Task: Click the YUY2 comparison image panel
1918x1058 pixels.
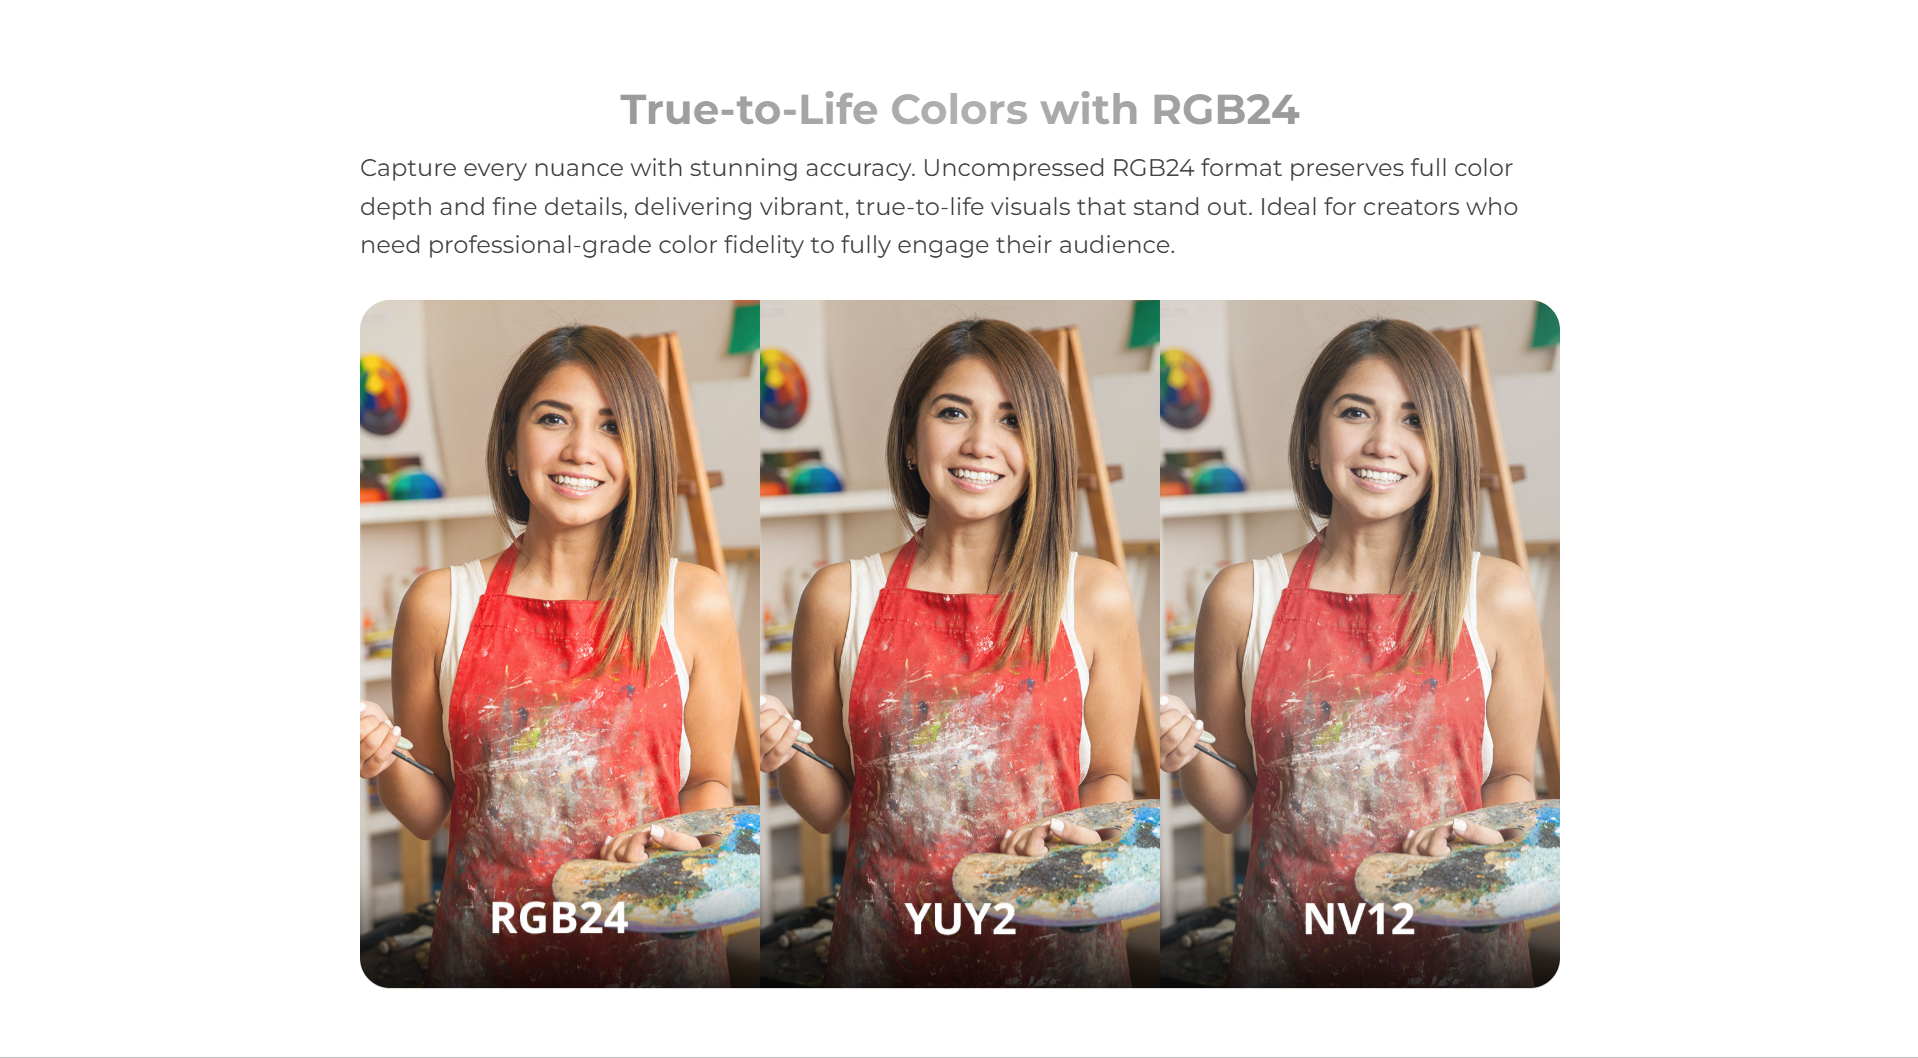Action: point(960,644)
